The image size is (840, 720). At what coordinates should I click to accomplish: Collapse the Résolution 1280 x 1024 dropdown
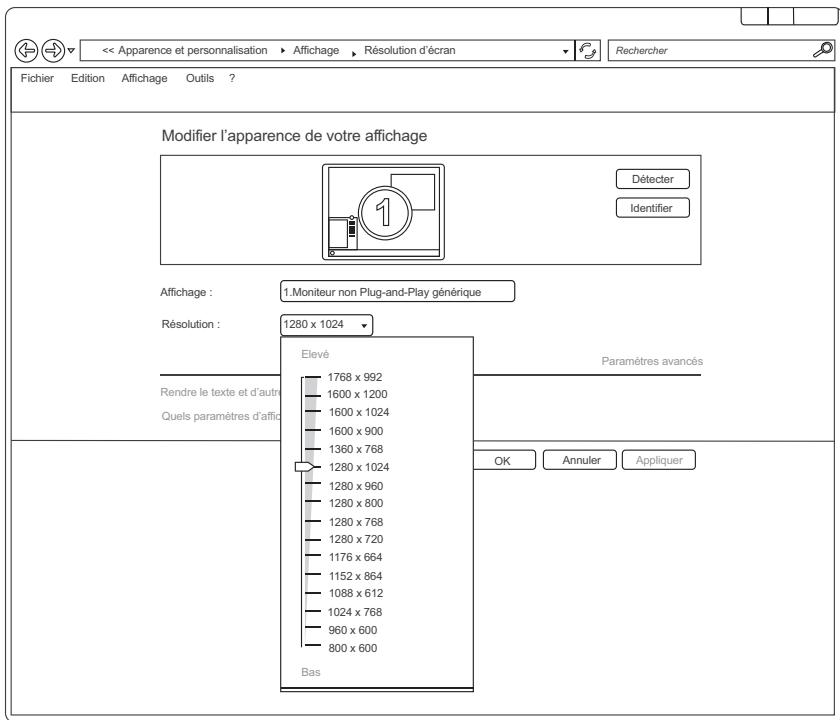point(326,325)
